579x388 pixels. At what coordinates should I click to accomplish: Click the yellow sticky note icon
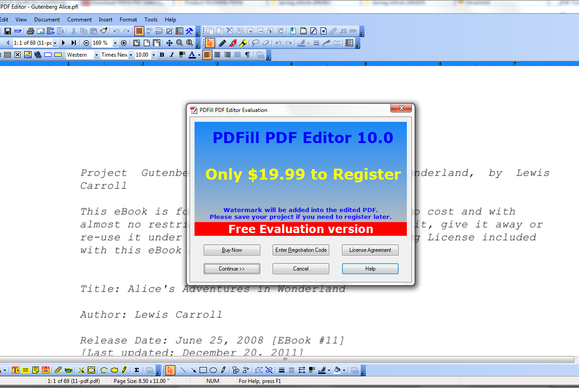(x=35, y=370)
